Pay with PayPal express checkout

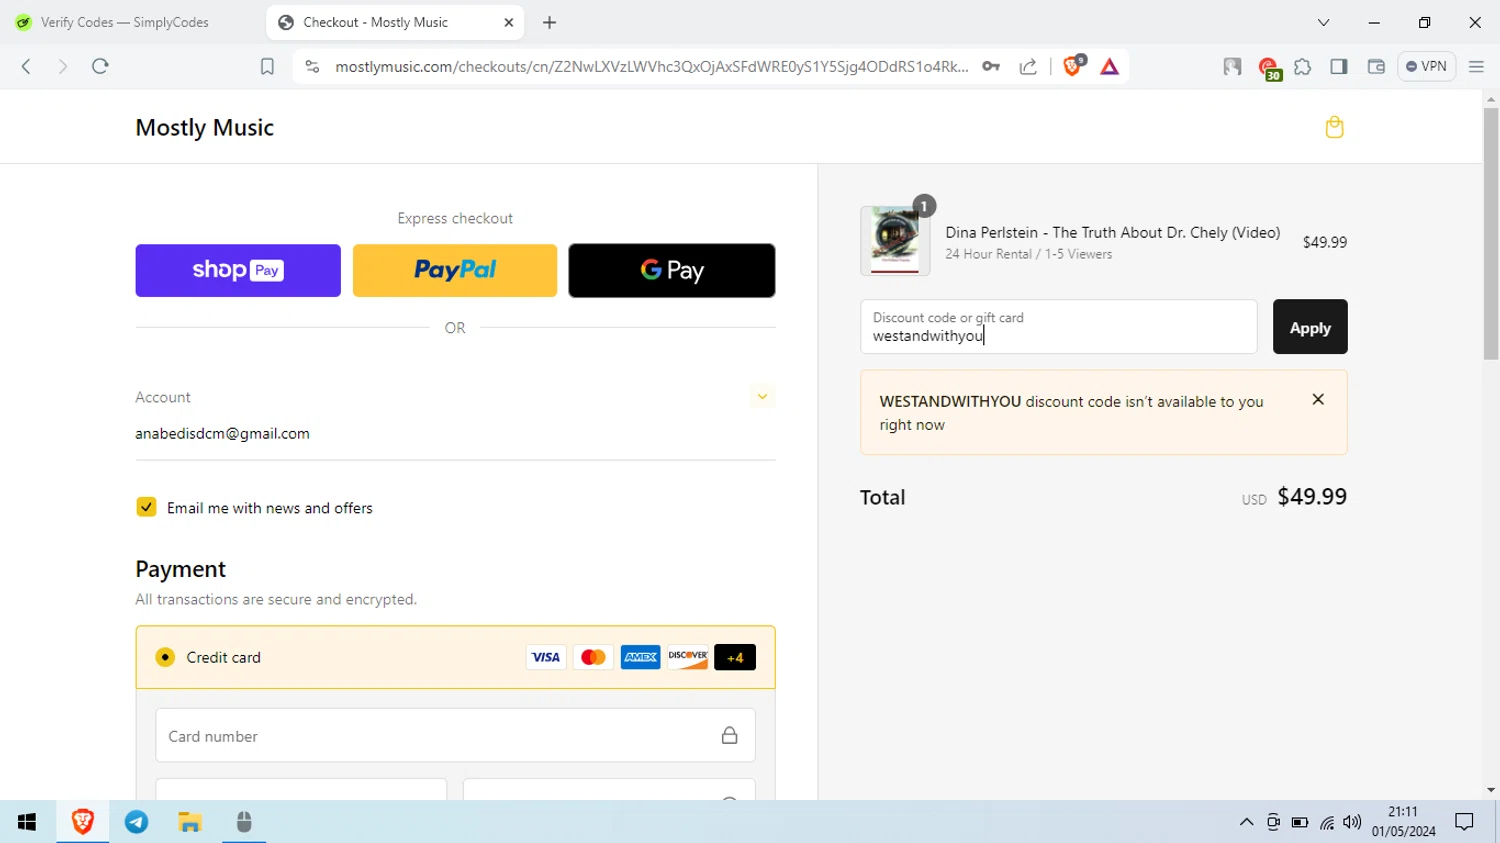[455, 270]
